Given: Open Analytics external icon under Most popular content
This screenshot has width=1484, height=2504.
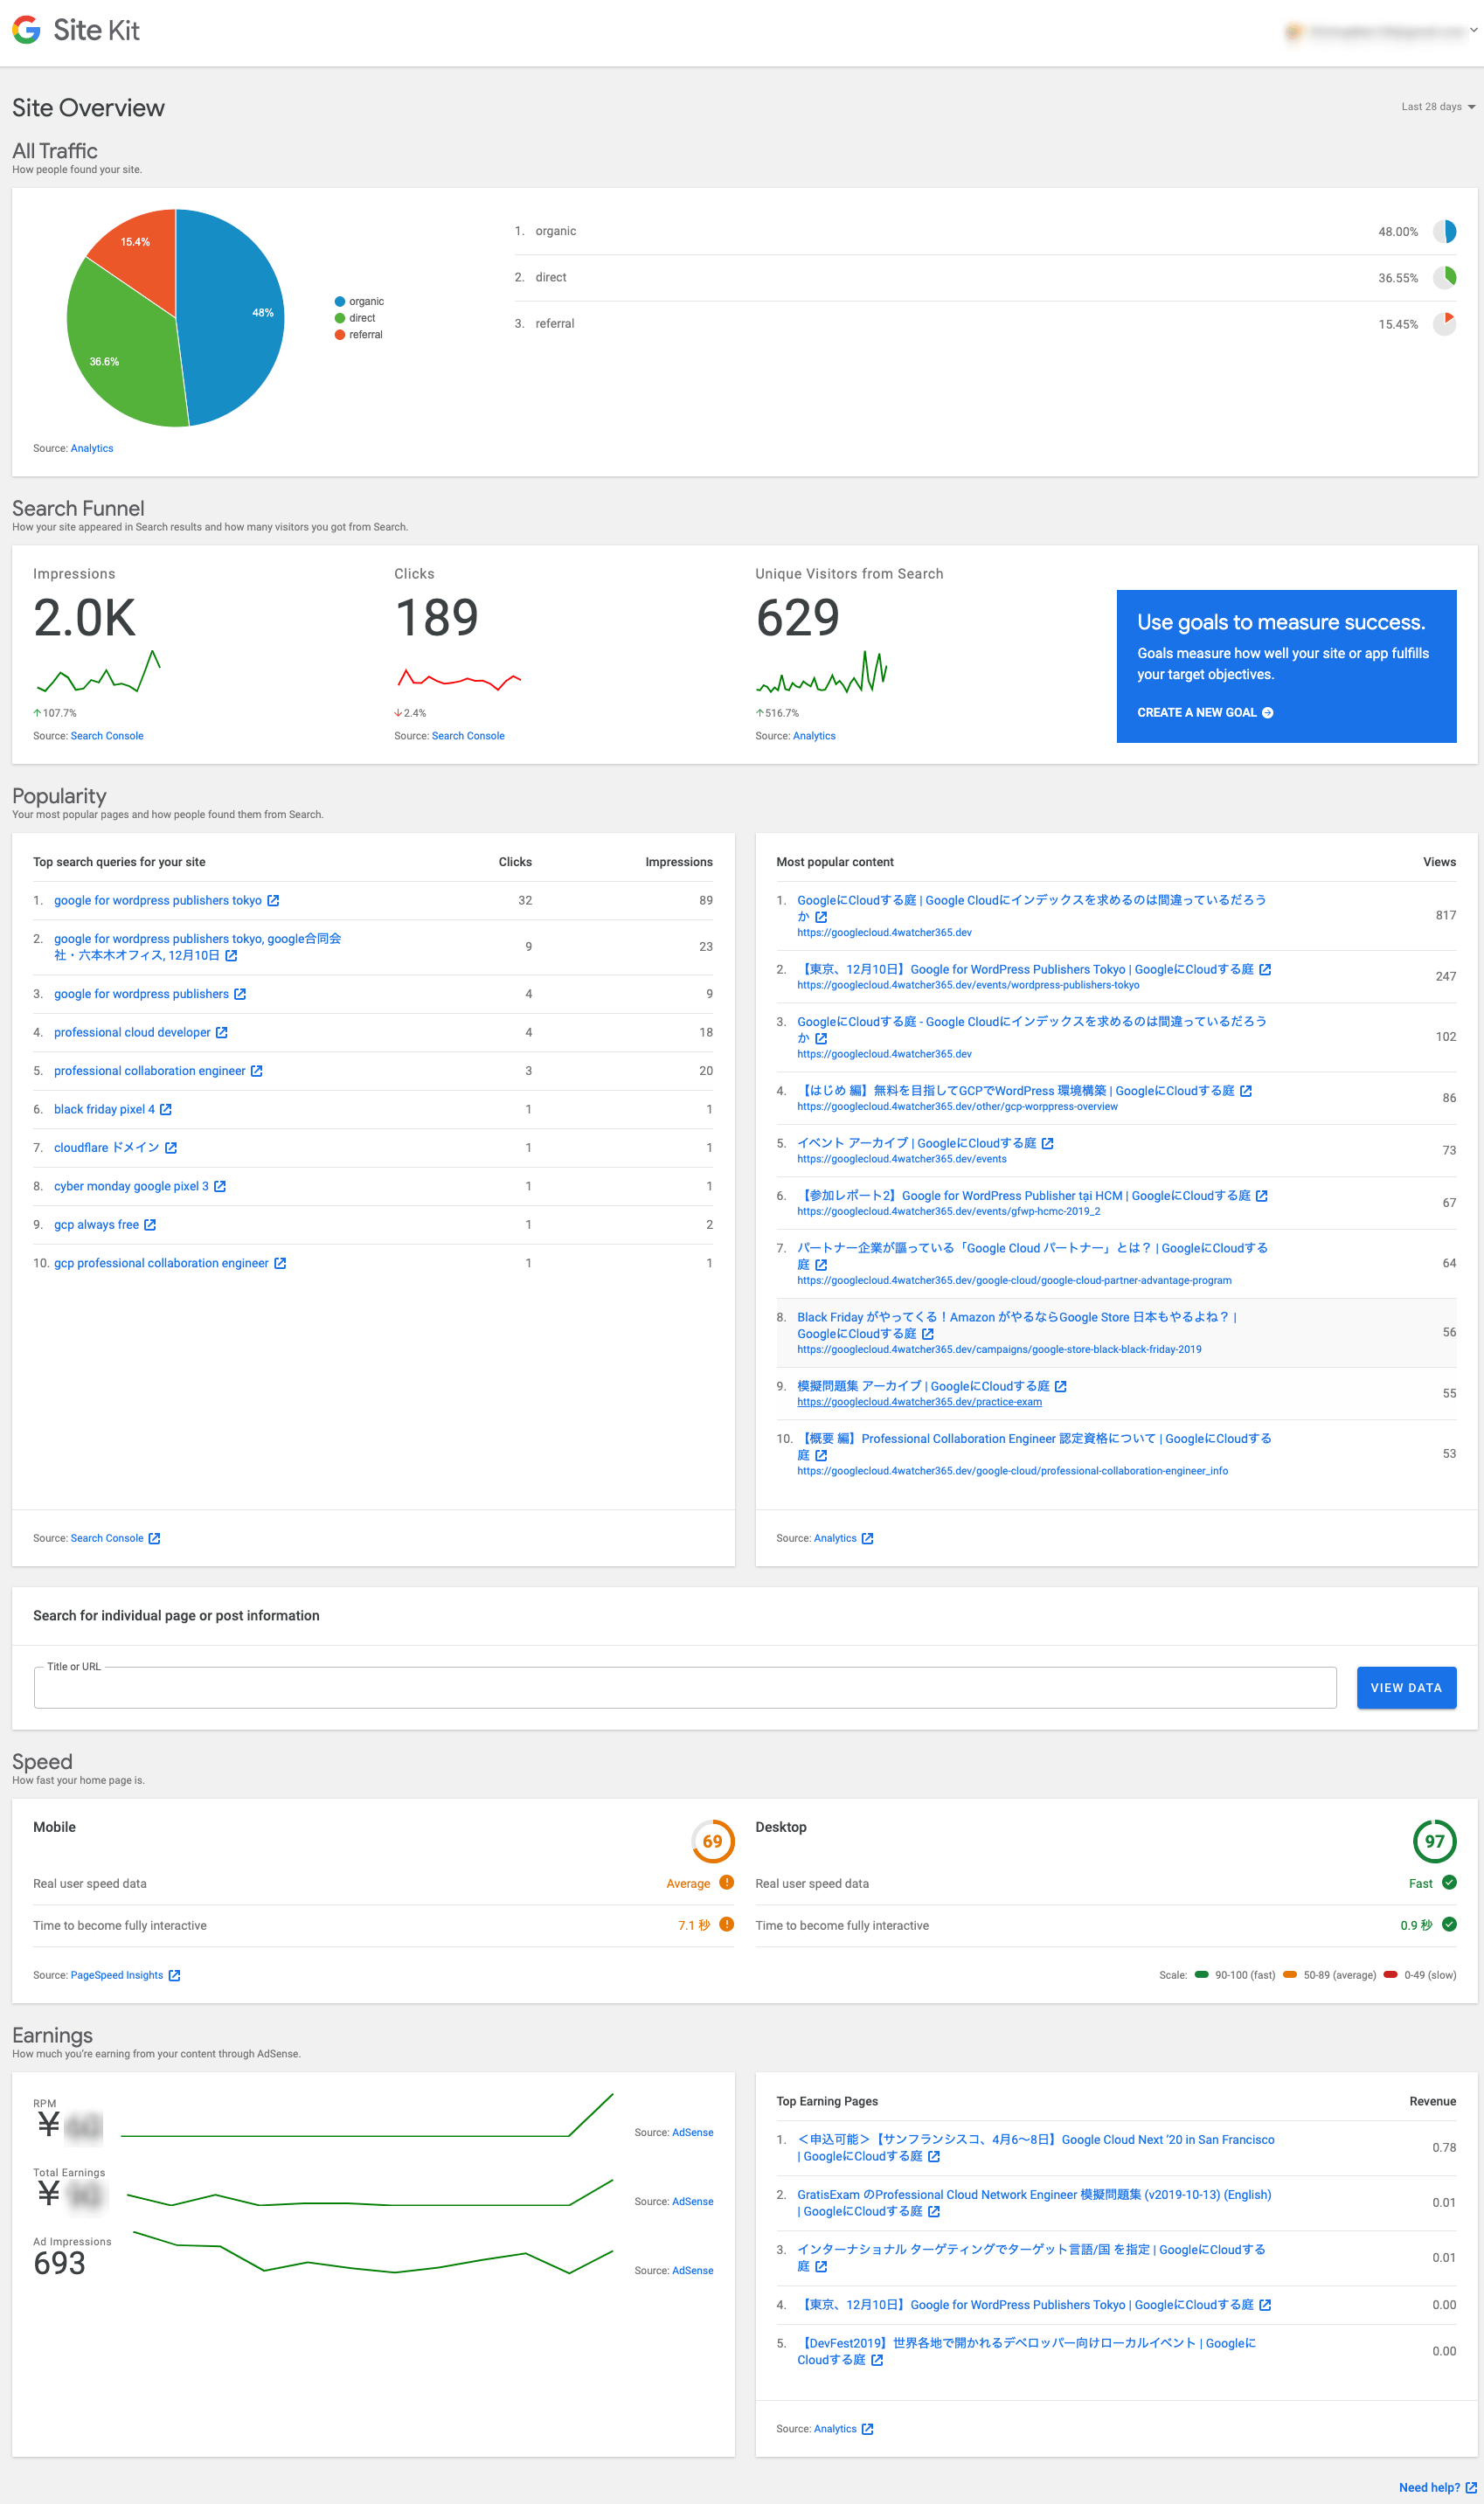Looking at the screenshot, I should [x=867, y=1539].
